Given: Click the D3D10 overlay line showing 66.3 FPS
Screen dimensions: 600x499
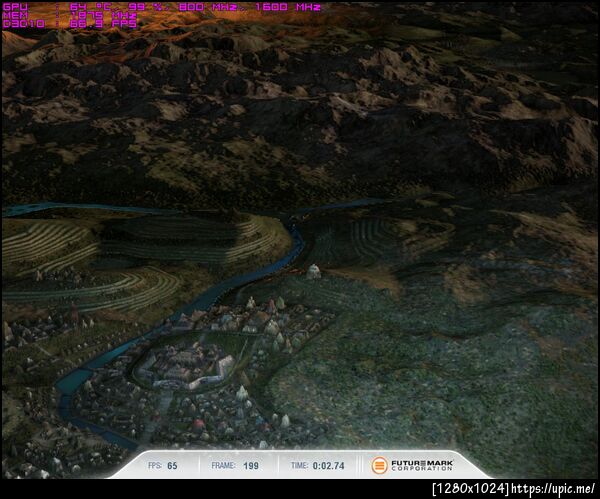Looking at the screenshot, I should tap(70, 24).
